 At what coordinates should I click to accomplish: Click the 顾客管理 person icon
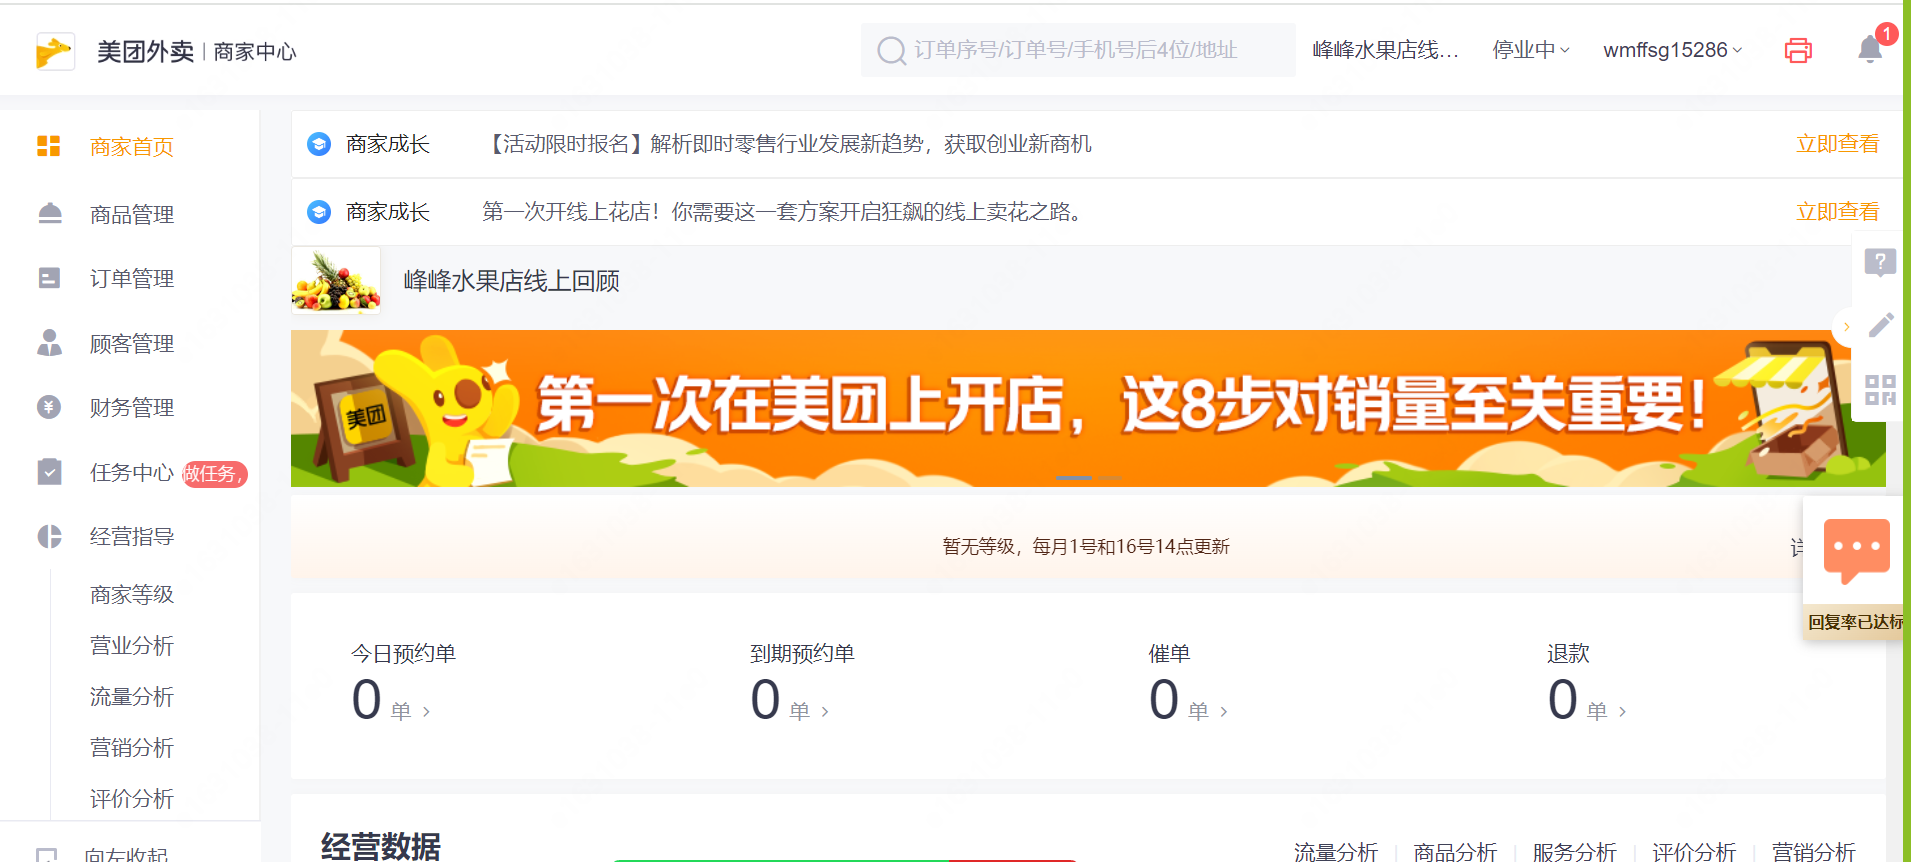[x=49, y=343]
